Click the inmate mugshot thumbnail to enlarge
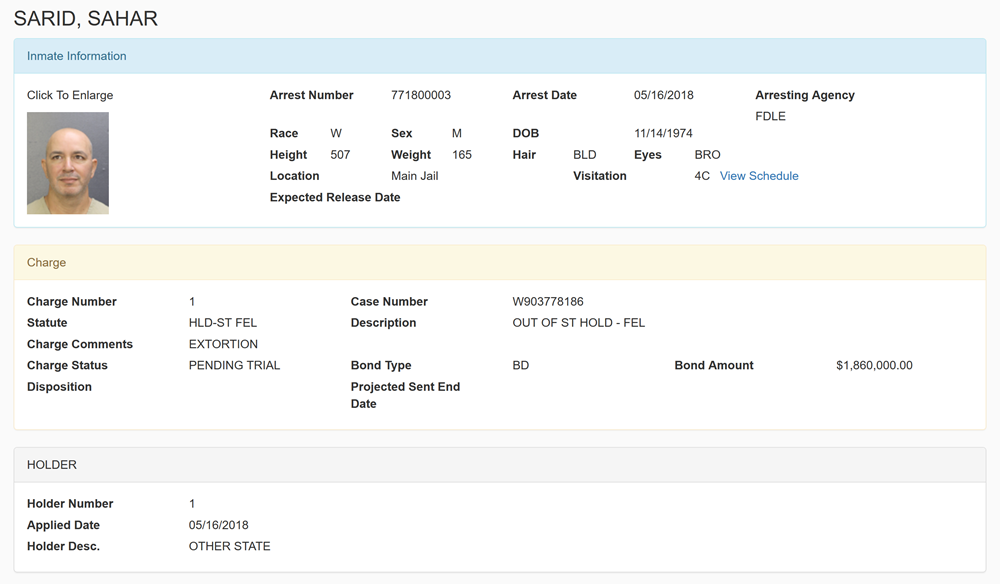The width and height of the screenshot is (1000, 584). pos(68,163)
